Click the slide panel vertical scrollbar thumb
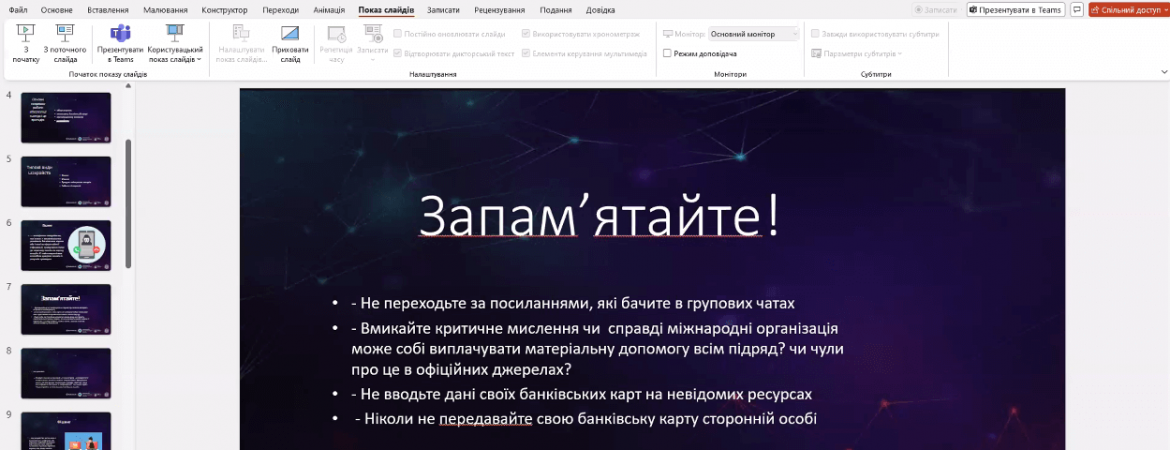The width and height of the screenshot is (1170, 450). tap(128, 203)
